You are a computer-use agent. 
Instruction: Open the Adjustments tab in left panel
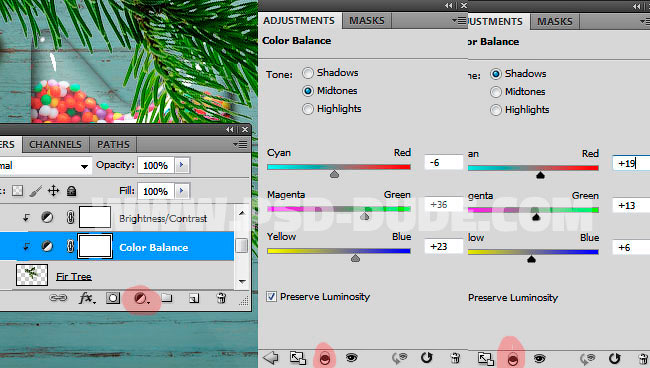pyautogui.click(x=299, y=20)
